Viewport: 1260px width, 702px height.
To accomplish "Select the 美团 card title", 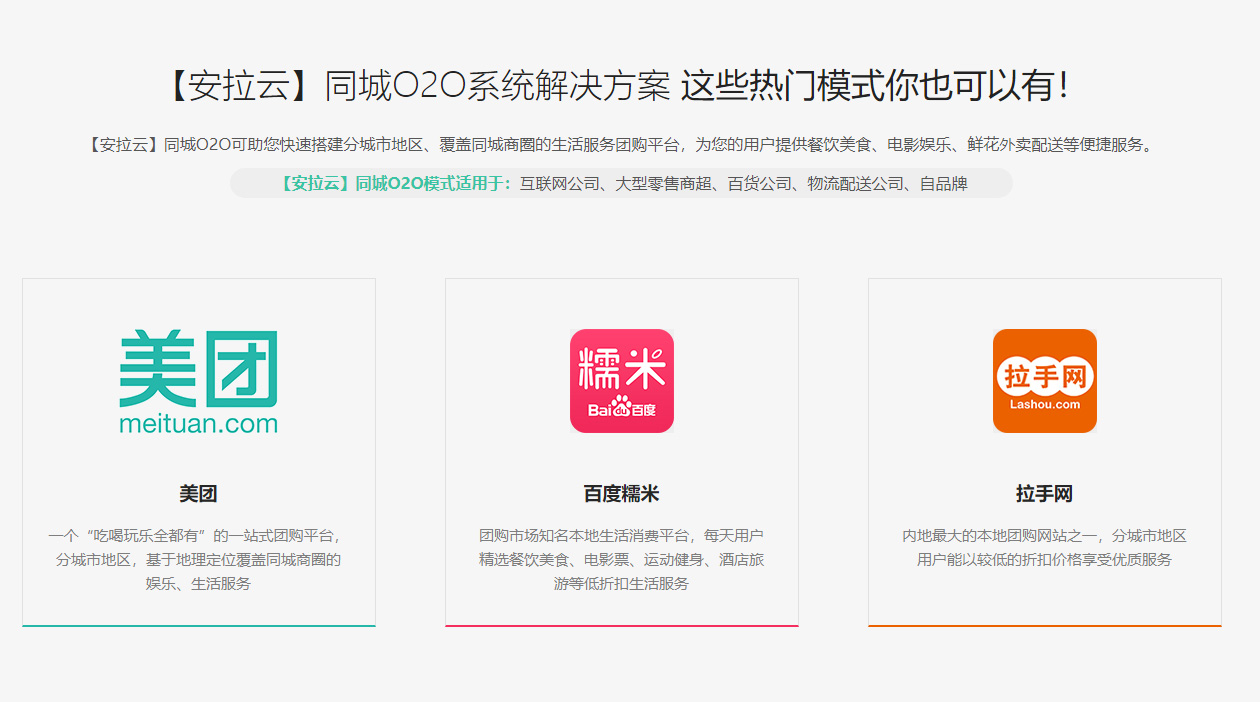I will [199, 494].
